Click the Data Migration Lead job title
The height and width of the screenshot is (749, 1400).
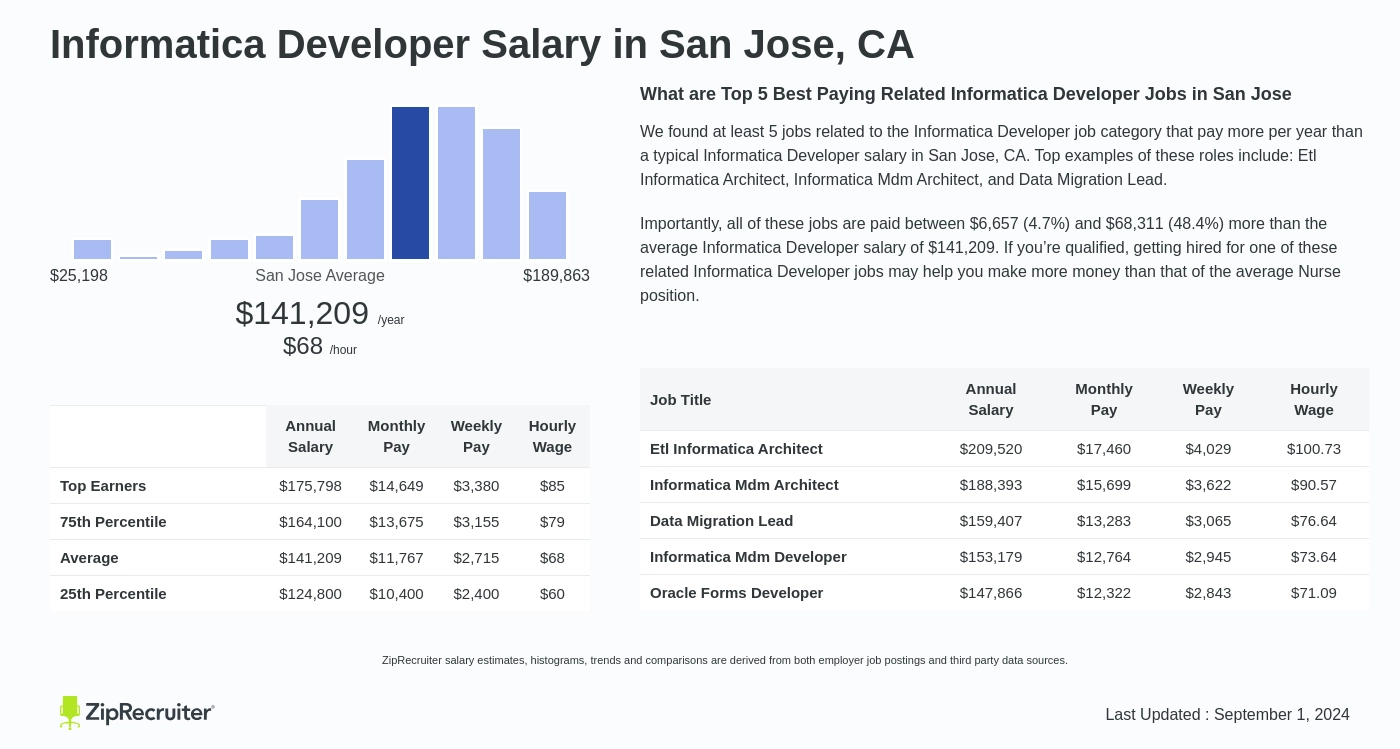[721, 520]
